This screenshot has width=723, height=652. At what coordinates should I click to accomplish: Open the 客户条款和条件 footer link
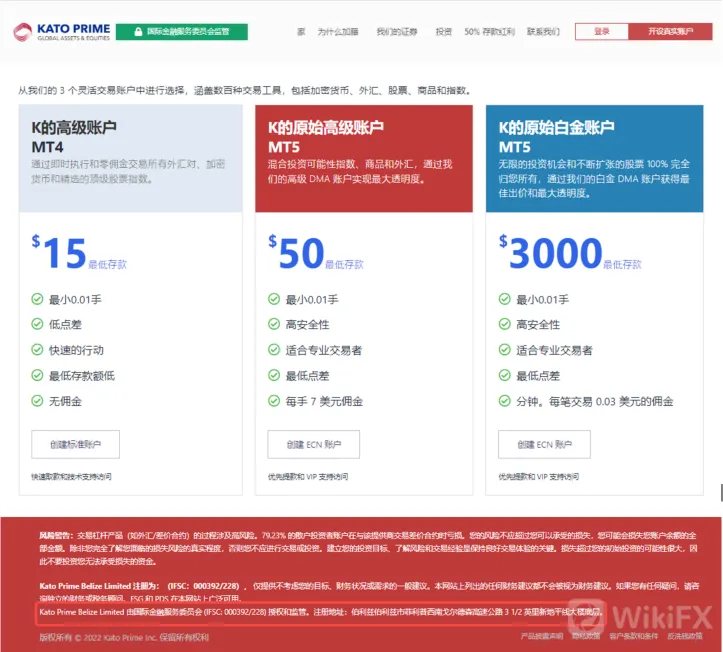(634, 636)
